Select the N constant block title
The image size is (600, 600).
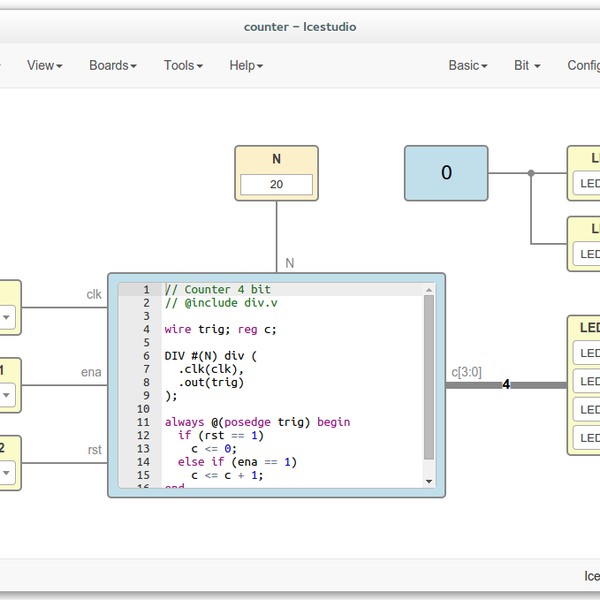(x=276, y=159)
